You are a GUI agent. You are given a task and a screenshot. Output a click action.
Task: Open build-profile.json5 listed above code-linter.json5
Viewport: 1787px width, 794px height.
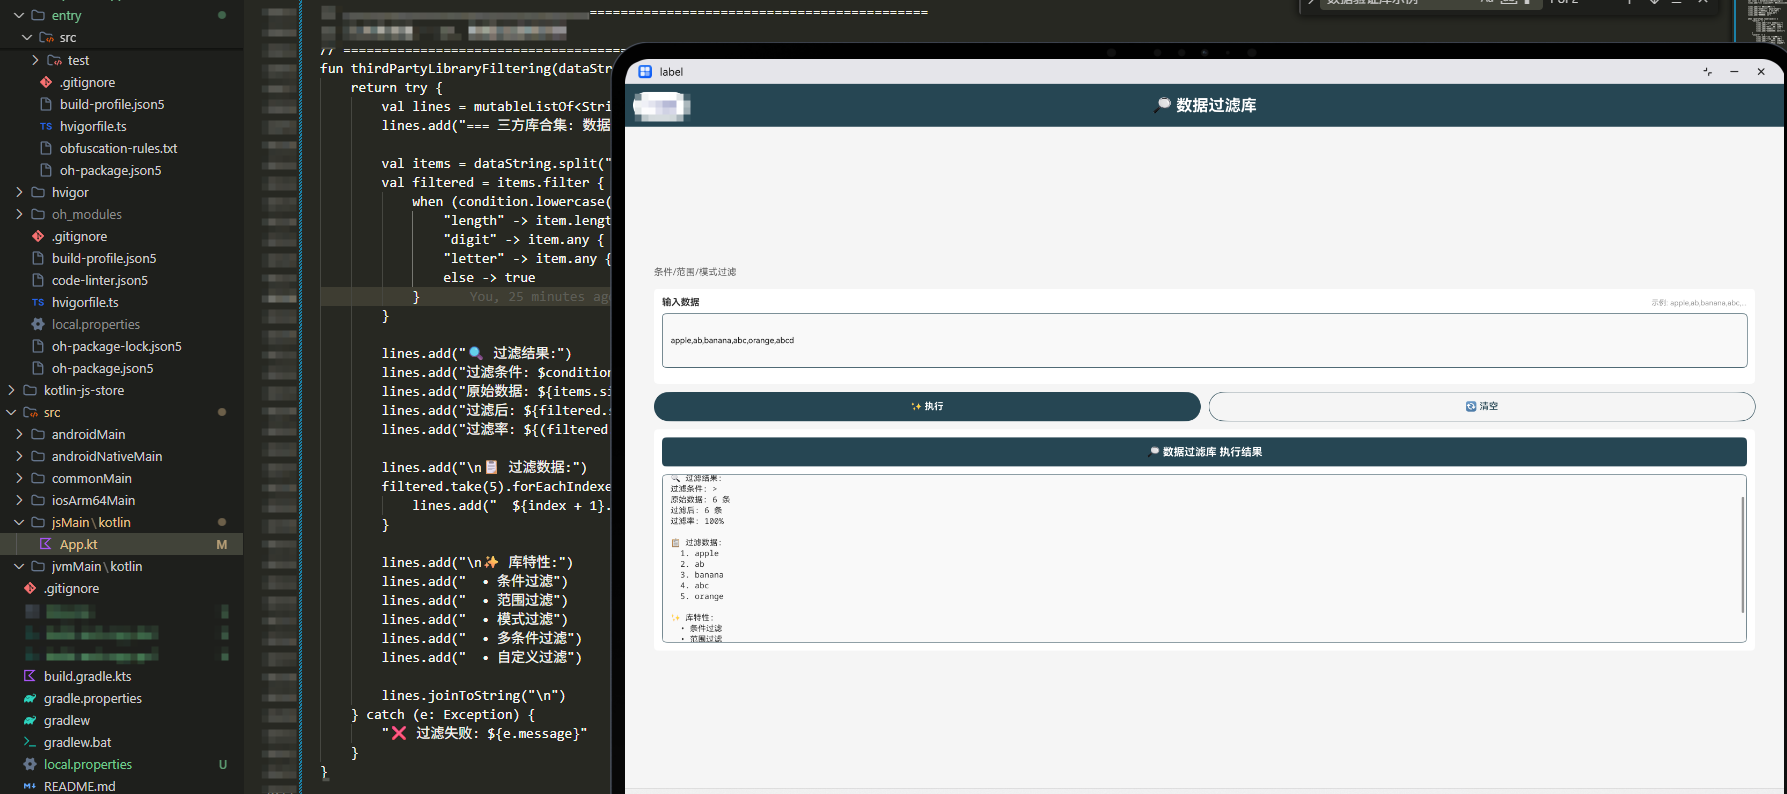104,258
